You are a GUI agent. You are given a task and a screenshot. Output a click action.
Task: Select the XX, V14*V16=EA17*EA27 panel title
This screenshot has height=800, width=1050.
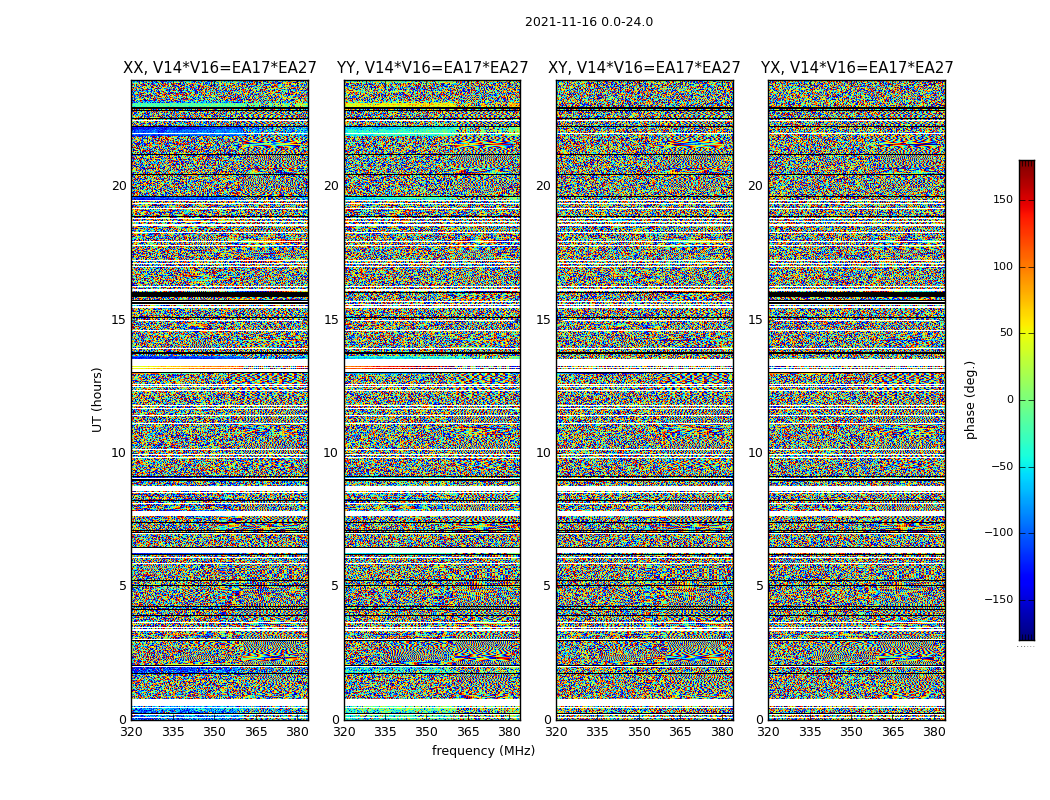pos(220,68)
